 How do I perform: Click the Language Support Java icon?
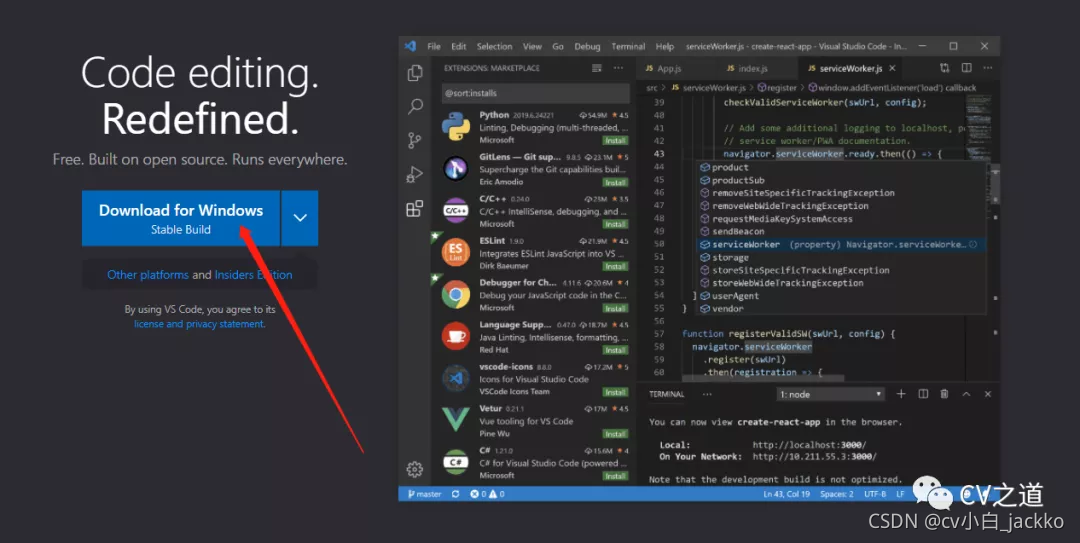456,336
